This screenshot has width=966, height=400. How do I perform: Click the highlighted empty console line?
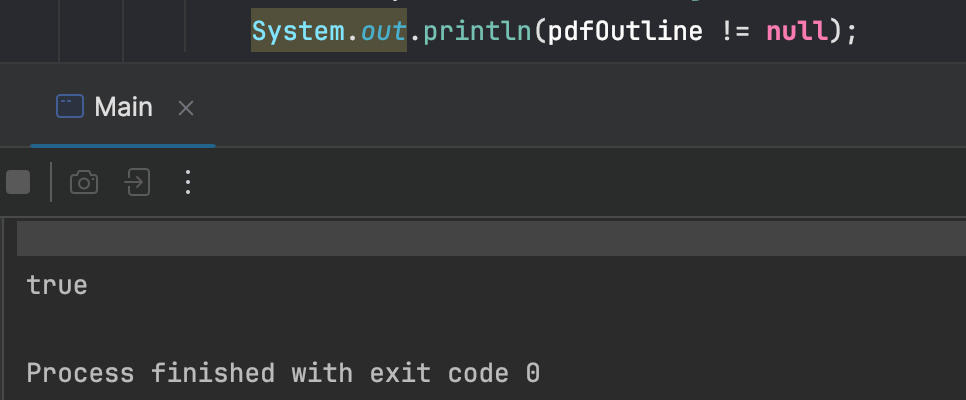tap(490, 240)
